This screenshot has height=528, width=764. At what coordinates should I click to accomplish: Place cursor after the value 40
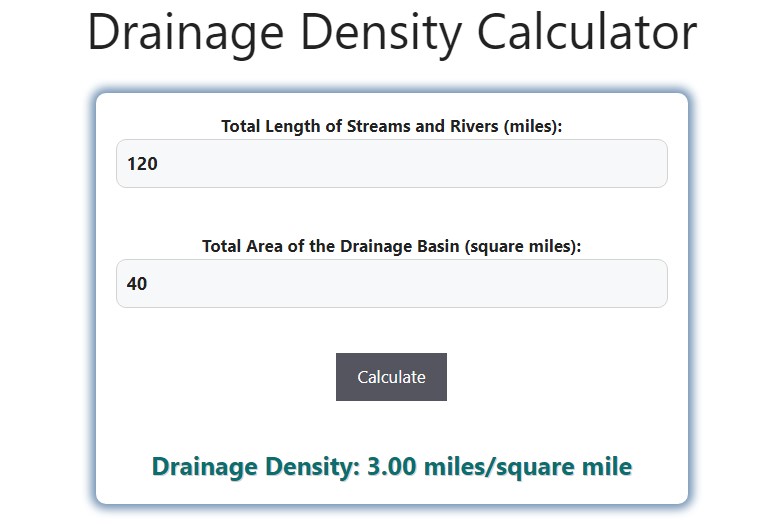(x=148, y=283)
